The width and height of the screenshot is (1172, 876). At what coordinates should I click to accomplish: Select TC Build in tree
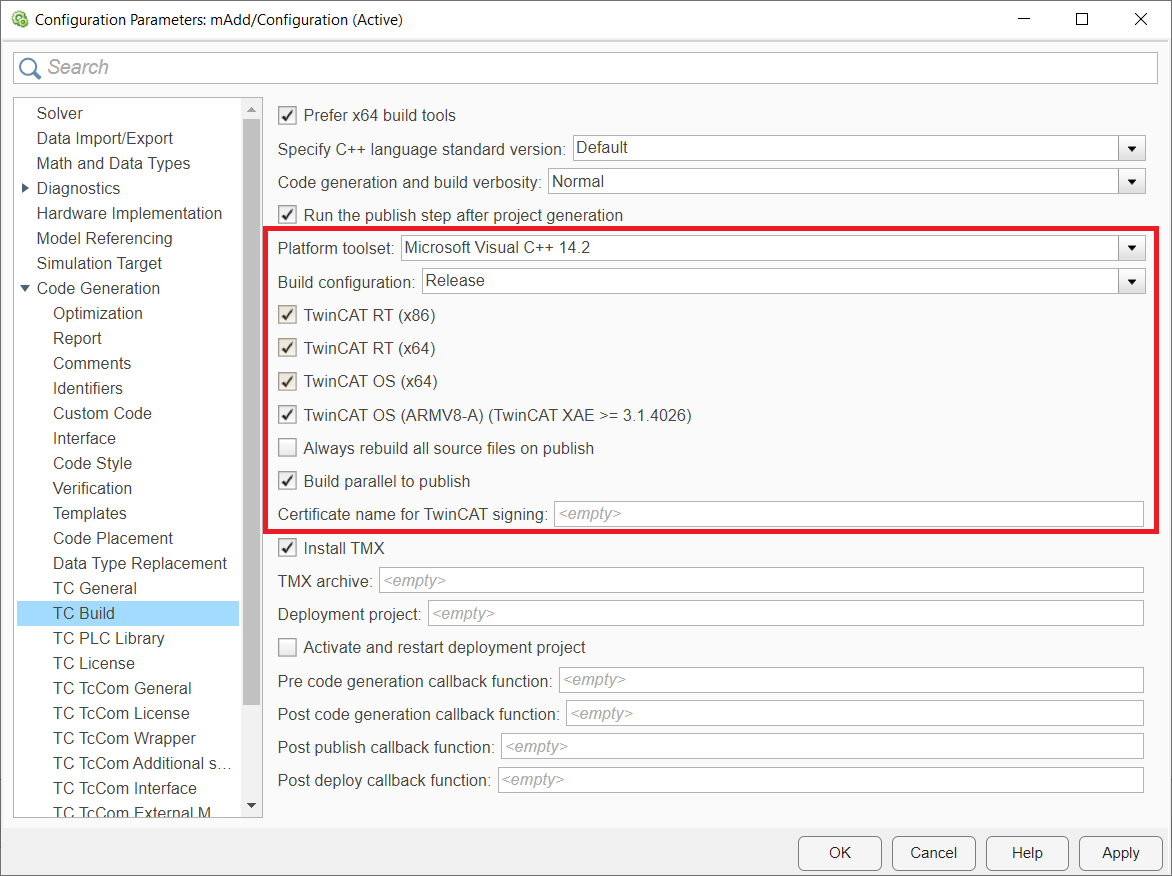[x=128, y=614]
